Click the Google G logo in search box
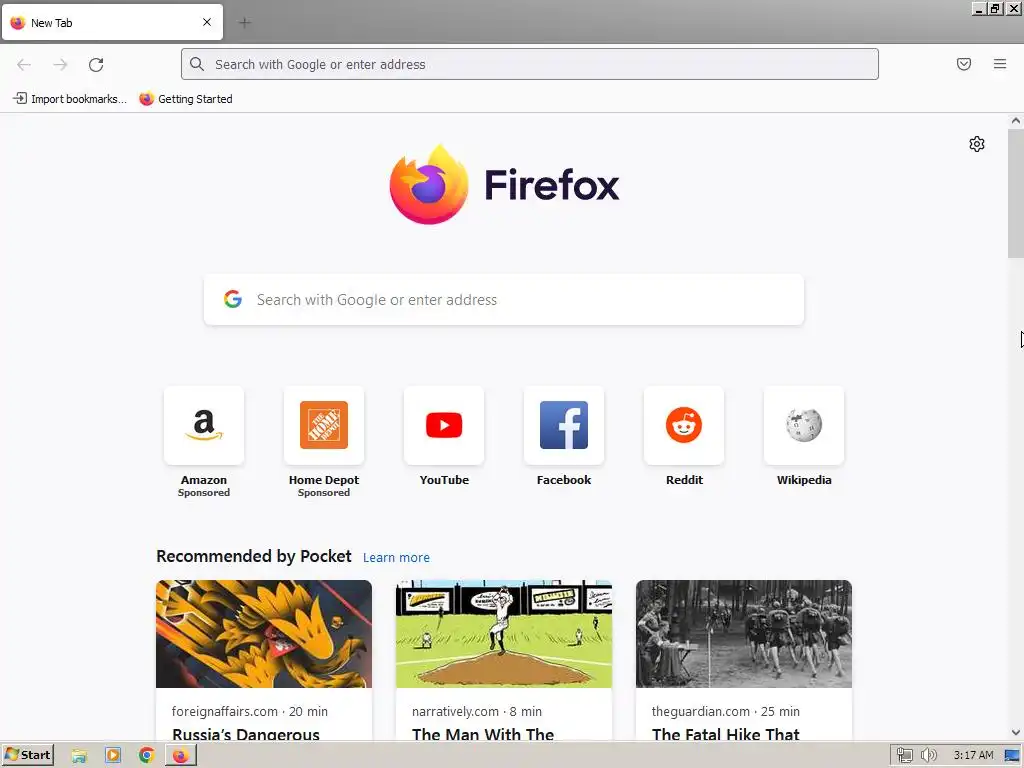The image size is (1024, 768). tap(233, 300)
